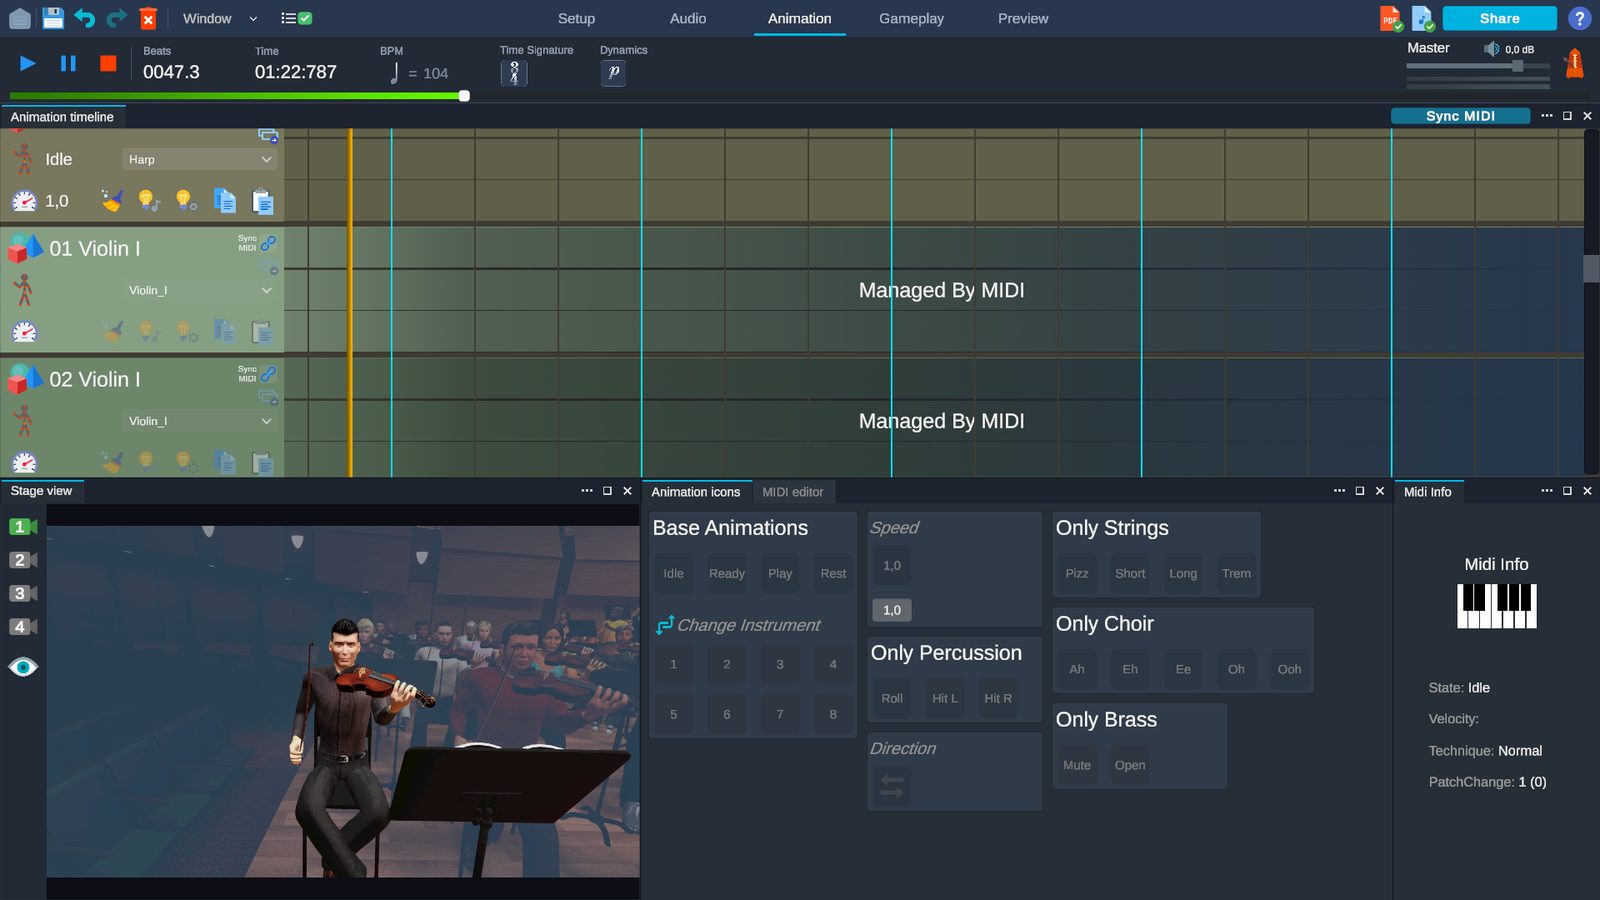Adjust the Master volume slider handle

[1517, 66]
